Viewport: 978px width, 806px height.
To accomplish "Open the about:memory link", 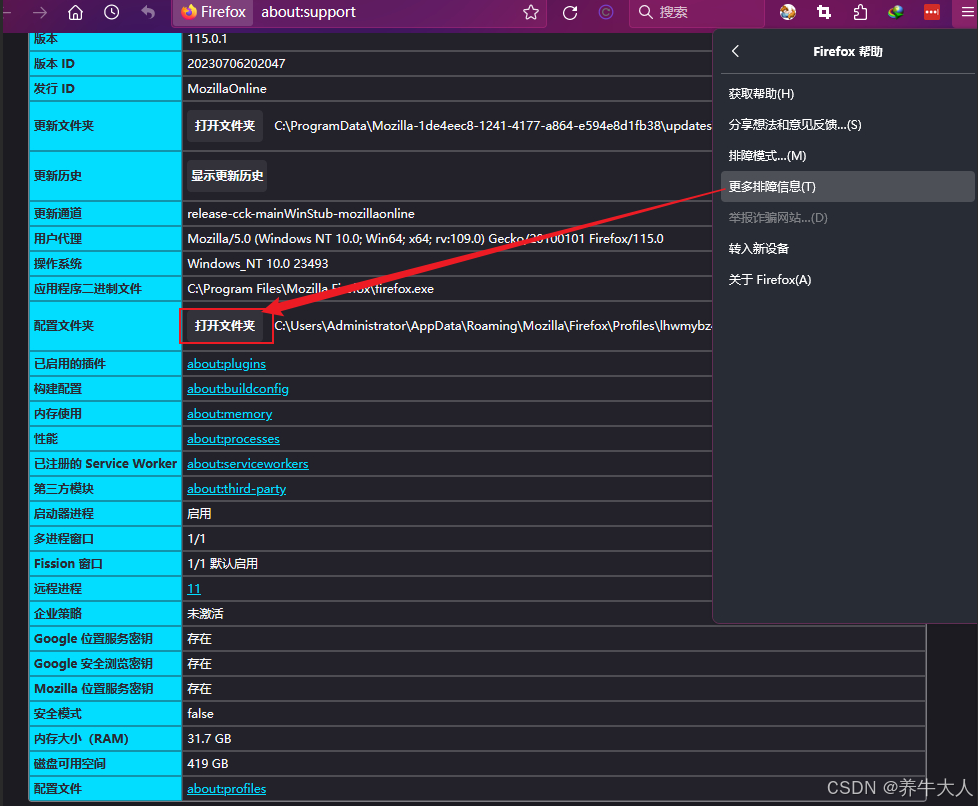I will pos(230,414).
